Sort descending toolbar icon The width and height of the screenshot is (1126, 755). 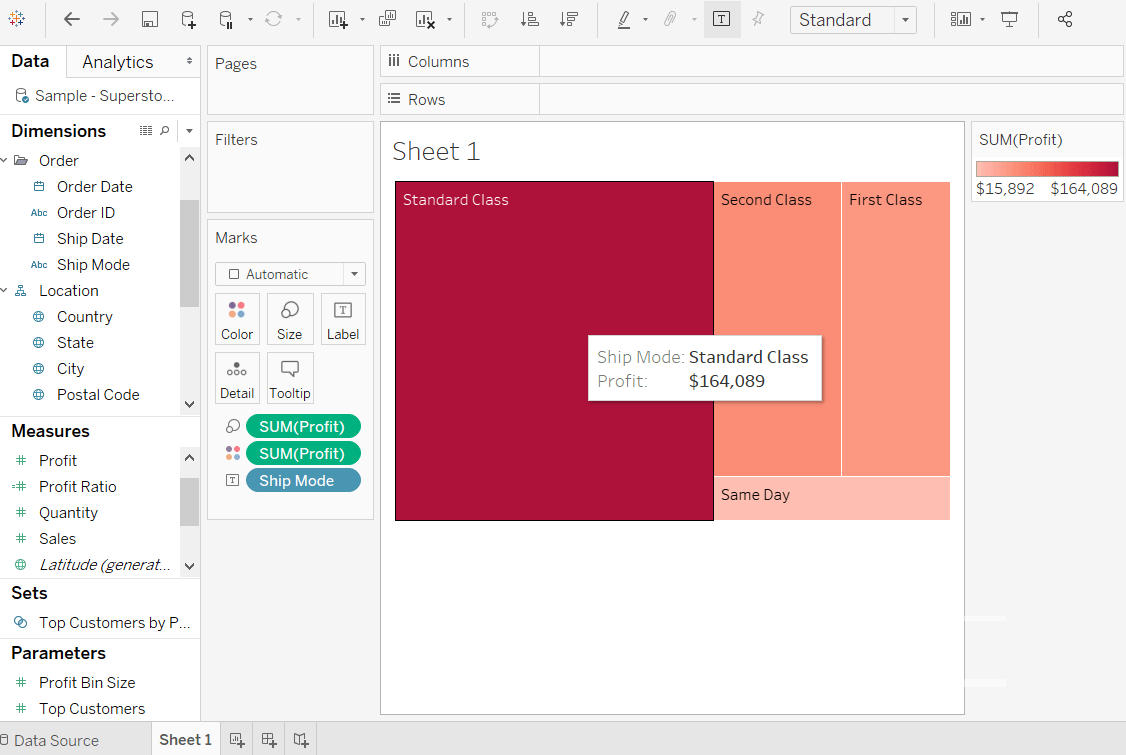tap(569, 19)
